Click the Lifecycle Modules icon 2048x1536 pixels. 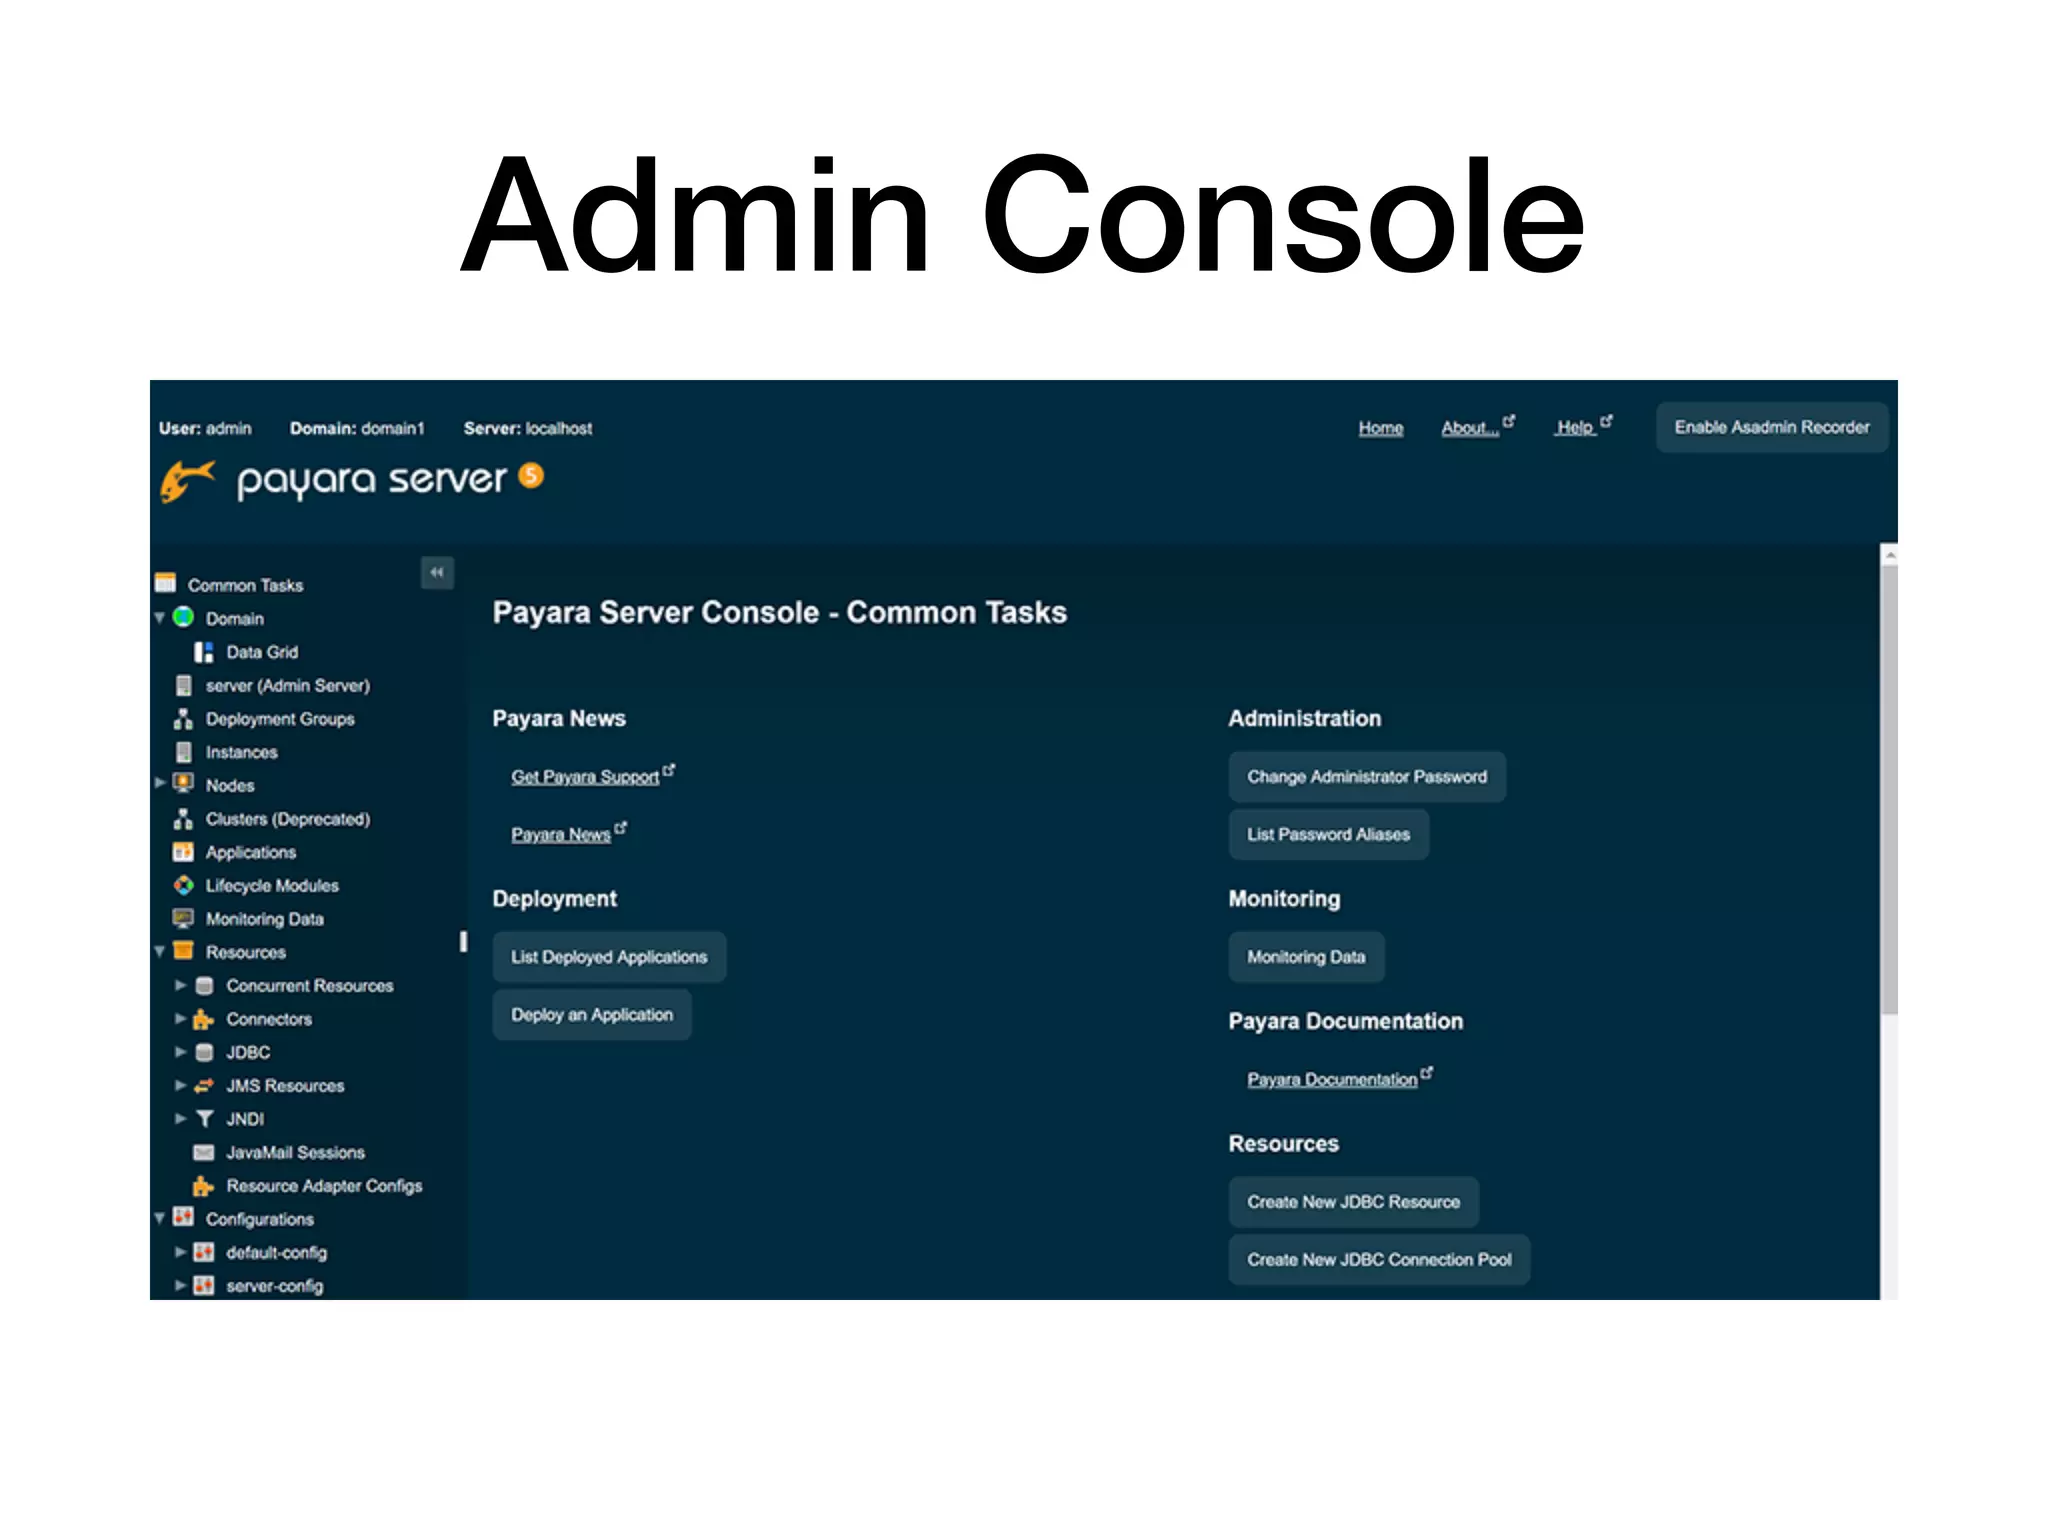coord(184,885)
